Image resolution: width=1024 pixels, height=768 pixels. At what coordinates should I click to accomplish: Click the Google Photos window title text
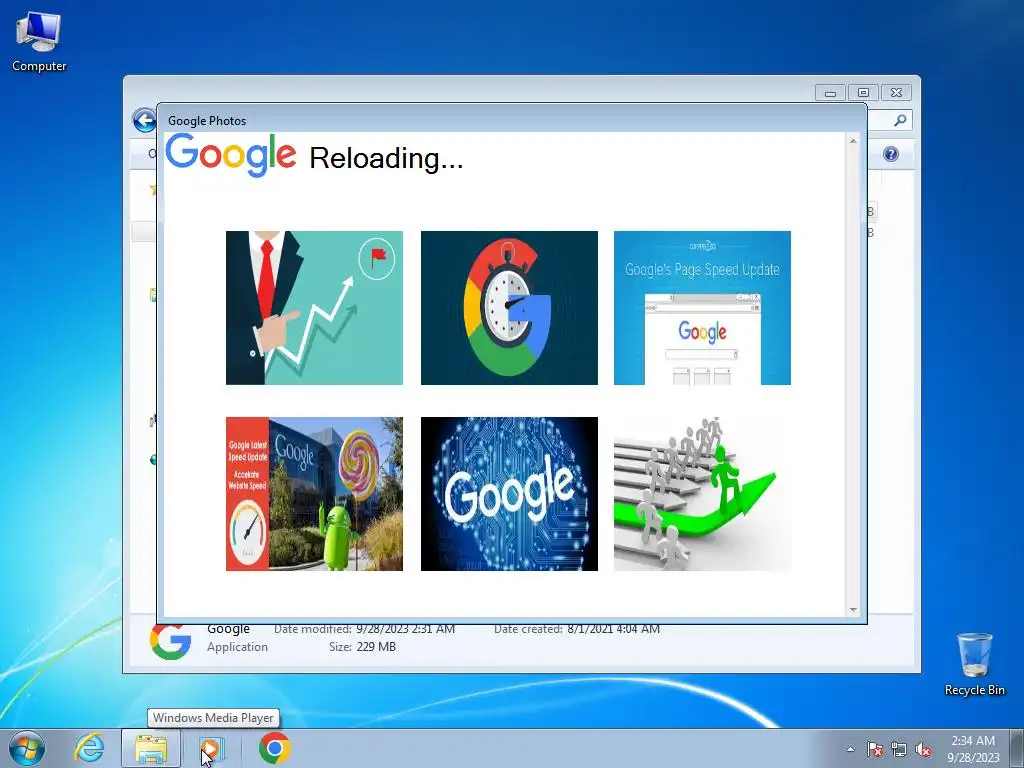tap(207, 121)
